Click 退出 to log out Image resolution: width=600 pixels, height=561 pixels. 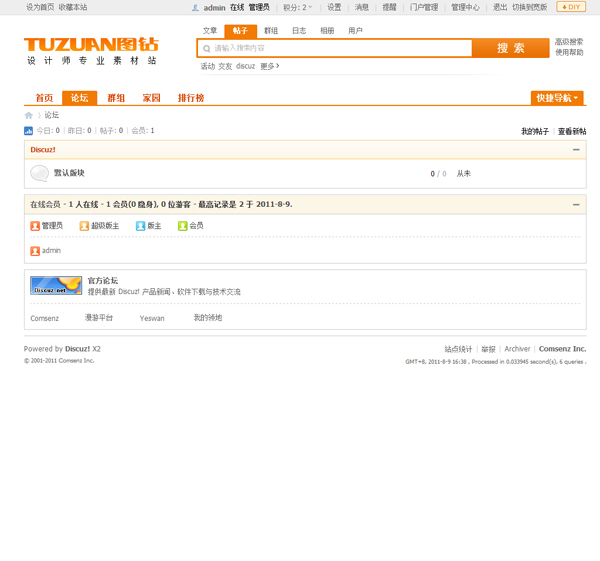500,7
